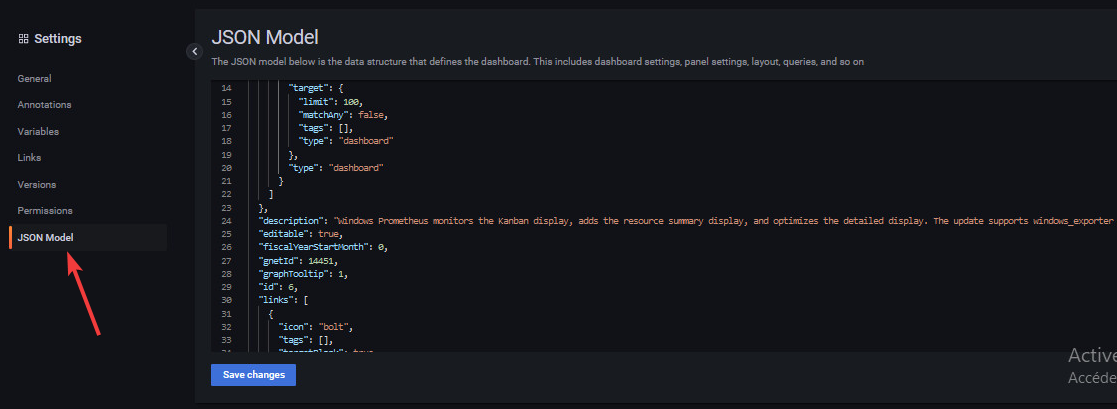The image size is (1117, 409).
Task: Click the "matchAny": false line in the editor
Action: 343,116
